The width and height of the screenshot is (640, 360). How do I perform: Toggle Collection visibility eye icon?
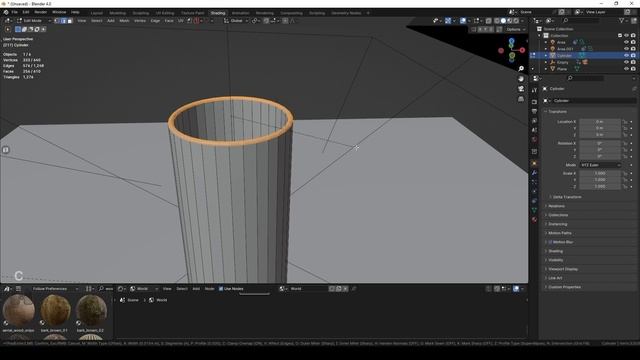coord(626,36)
